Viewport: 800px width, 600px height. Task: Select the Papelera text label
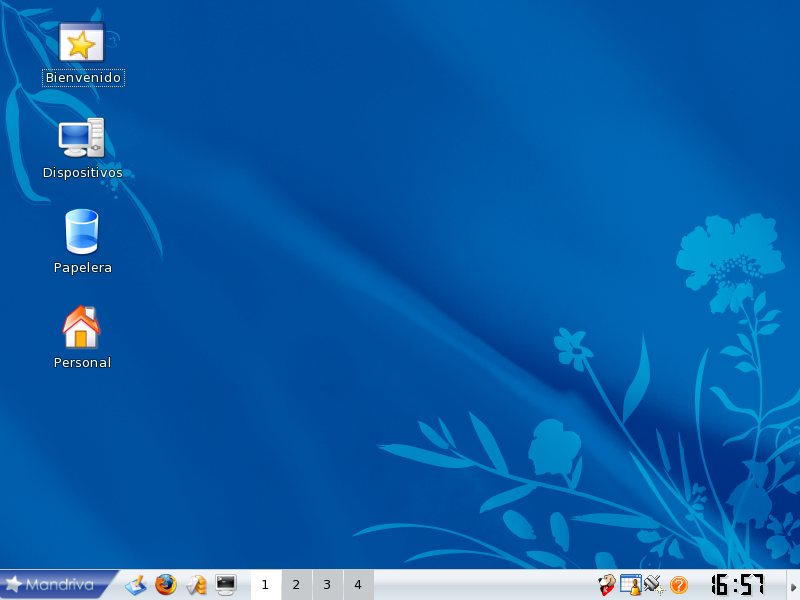(x=82, y=268)
